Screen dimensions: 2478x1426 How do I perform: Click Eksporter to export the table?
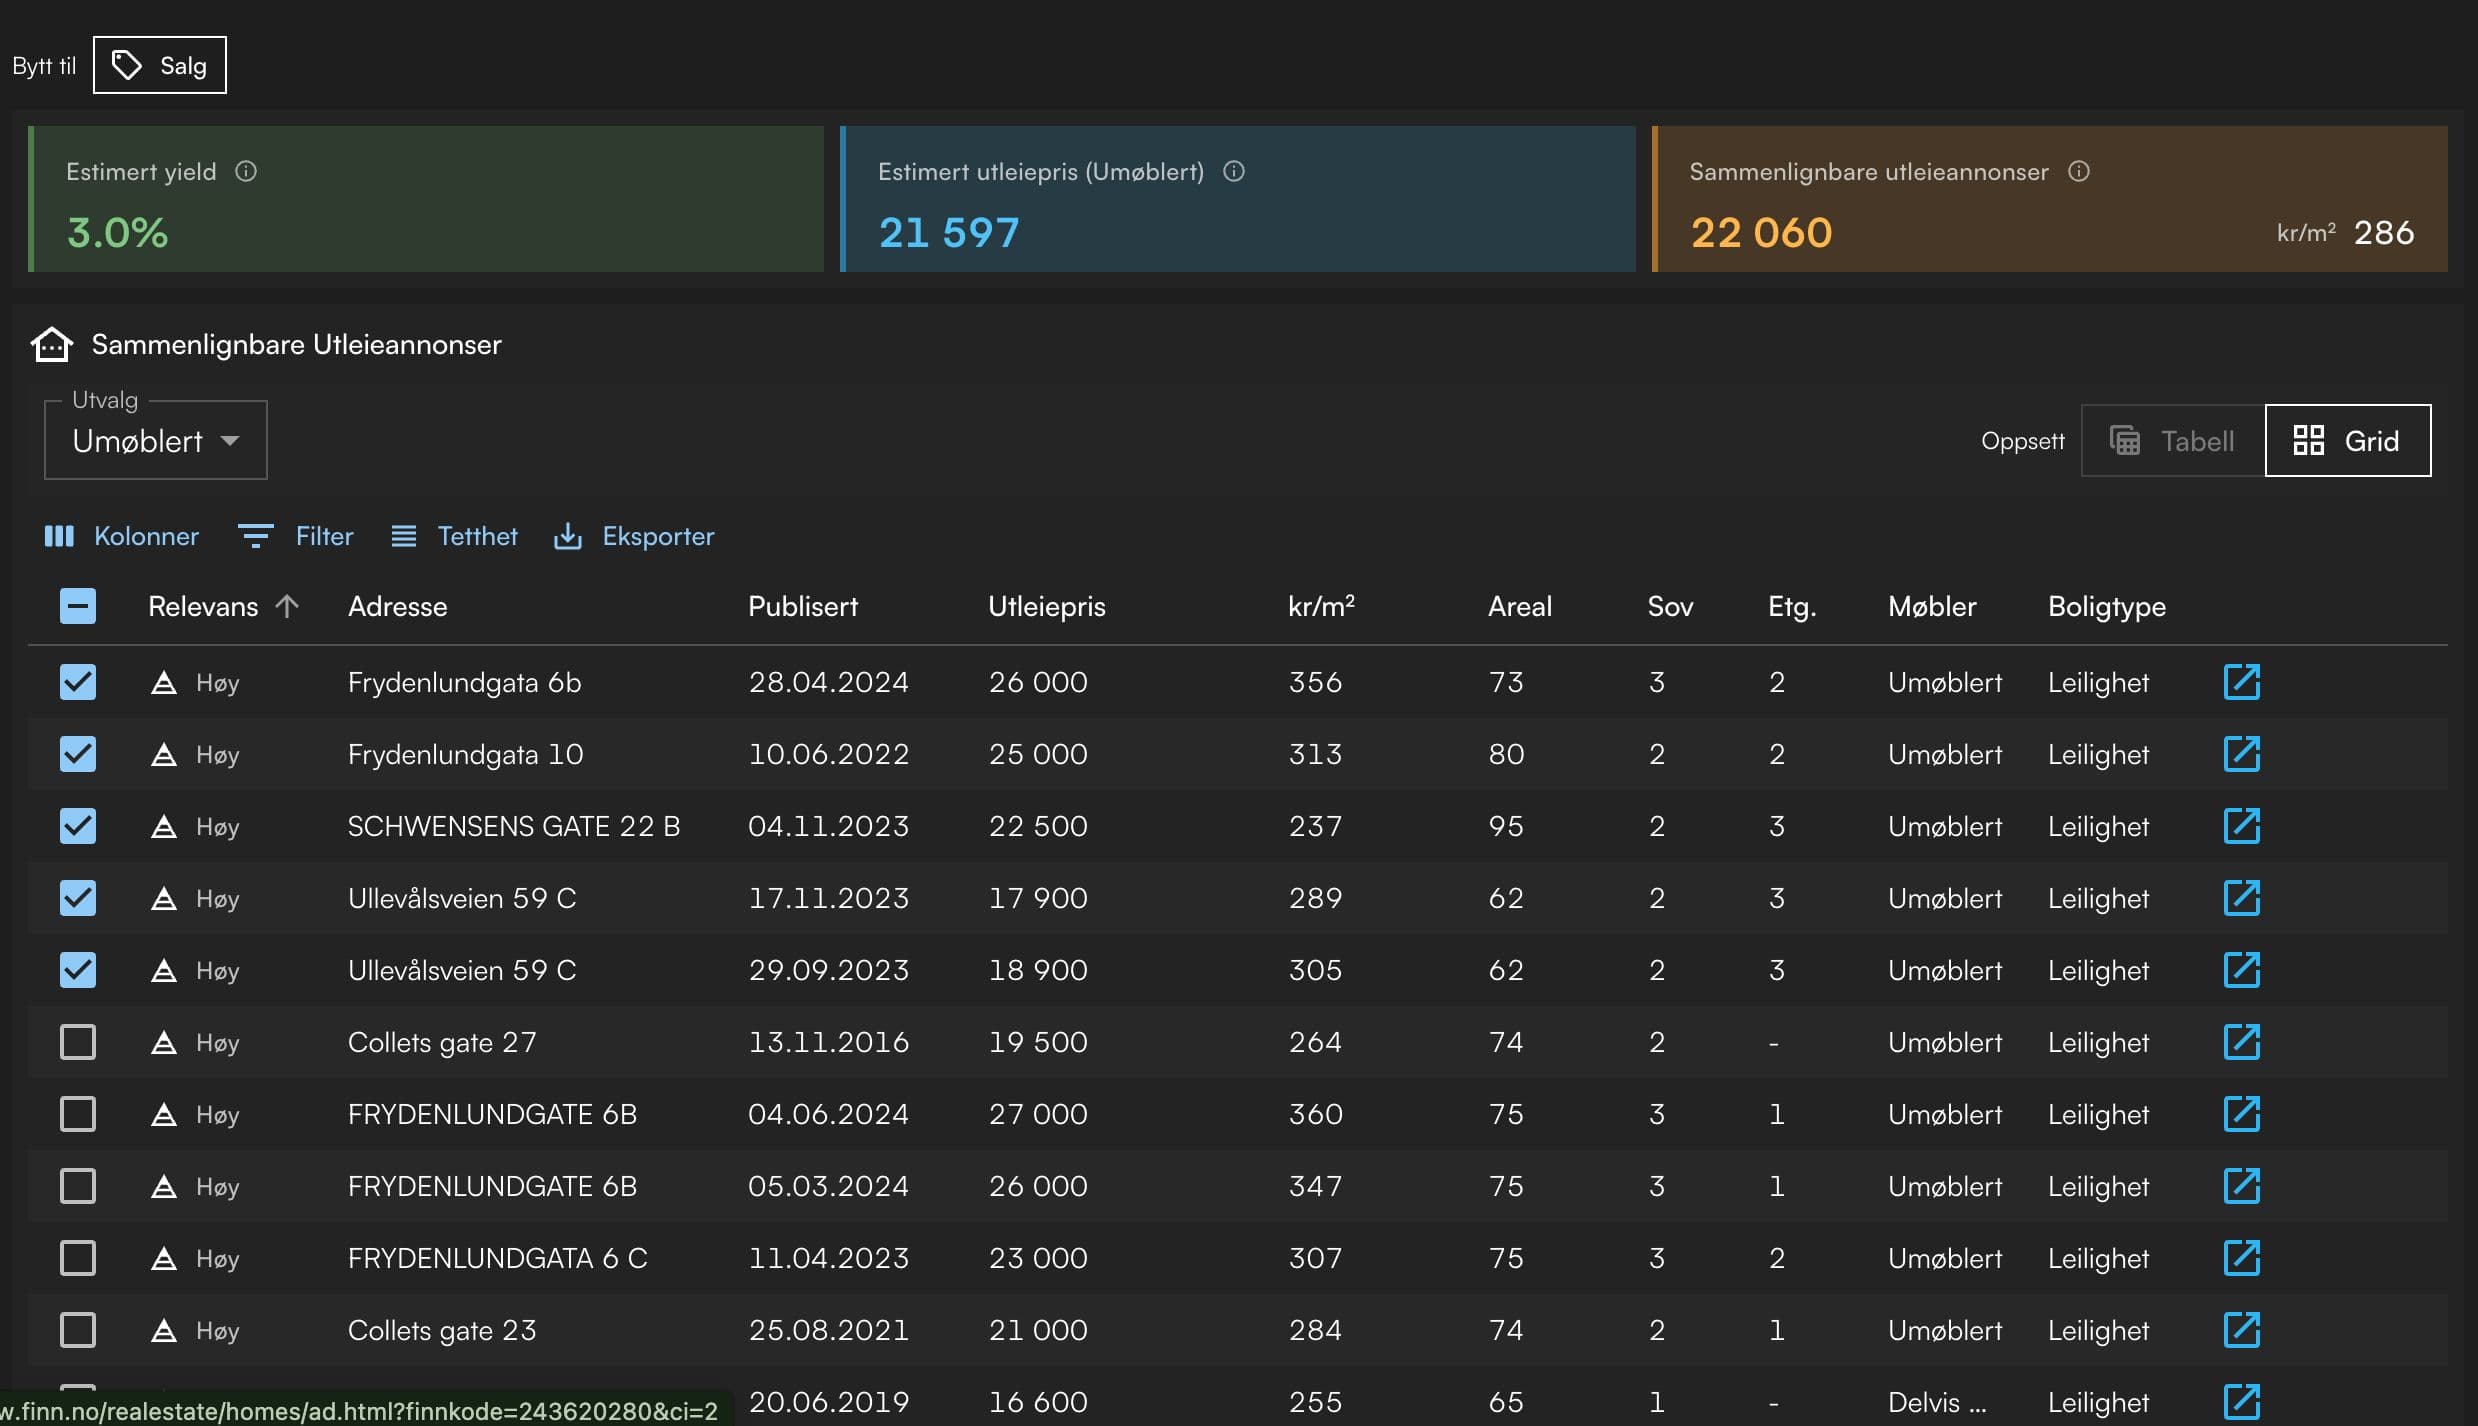[x=634, y=536]
